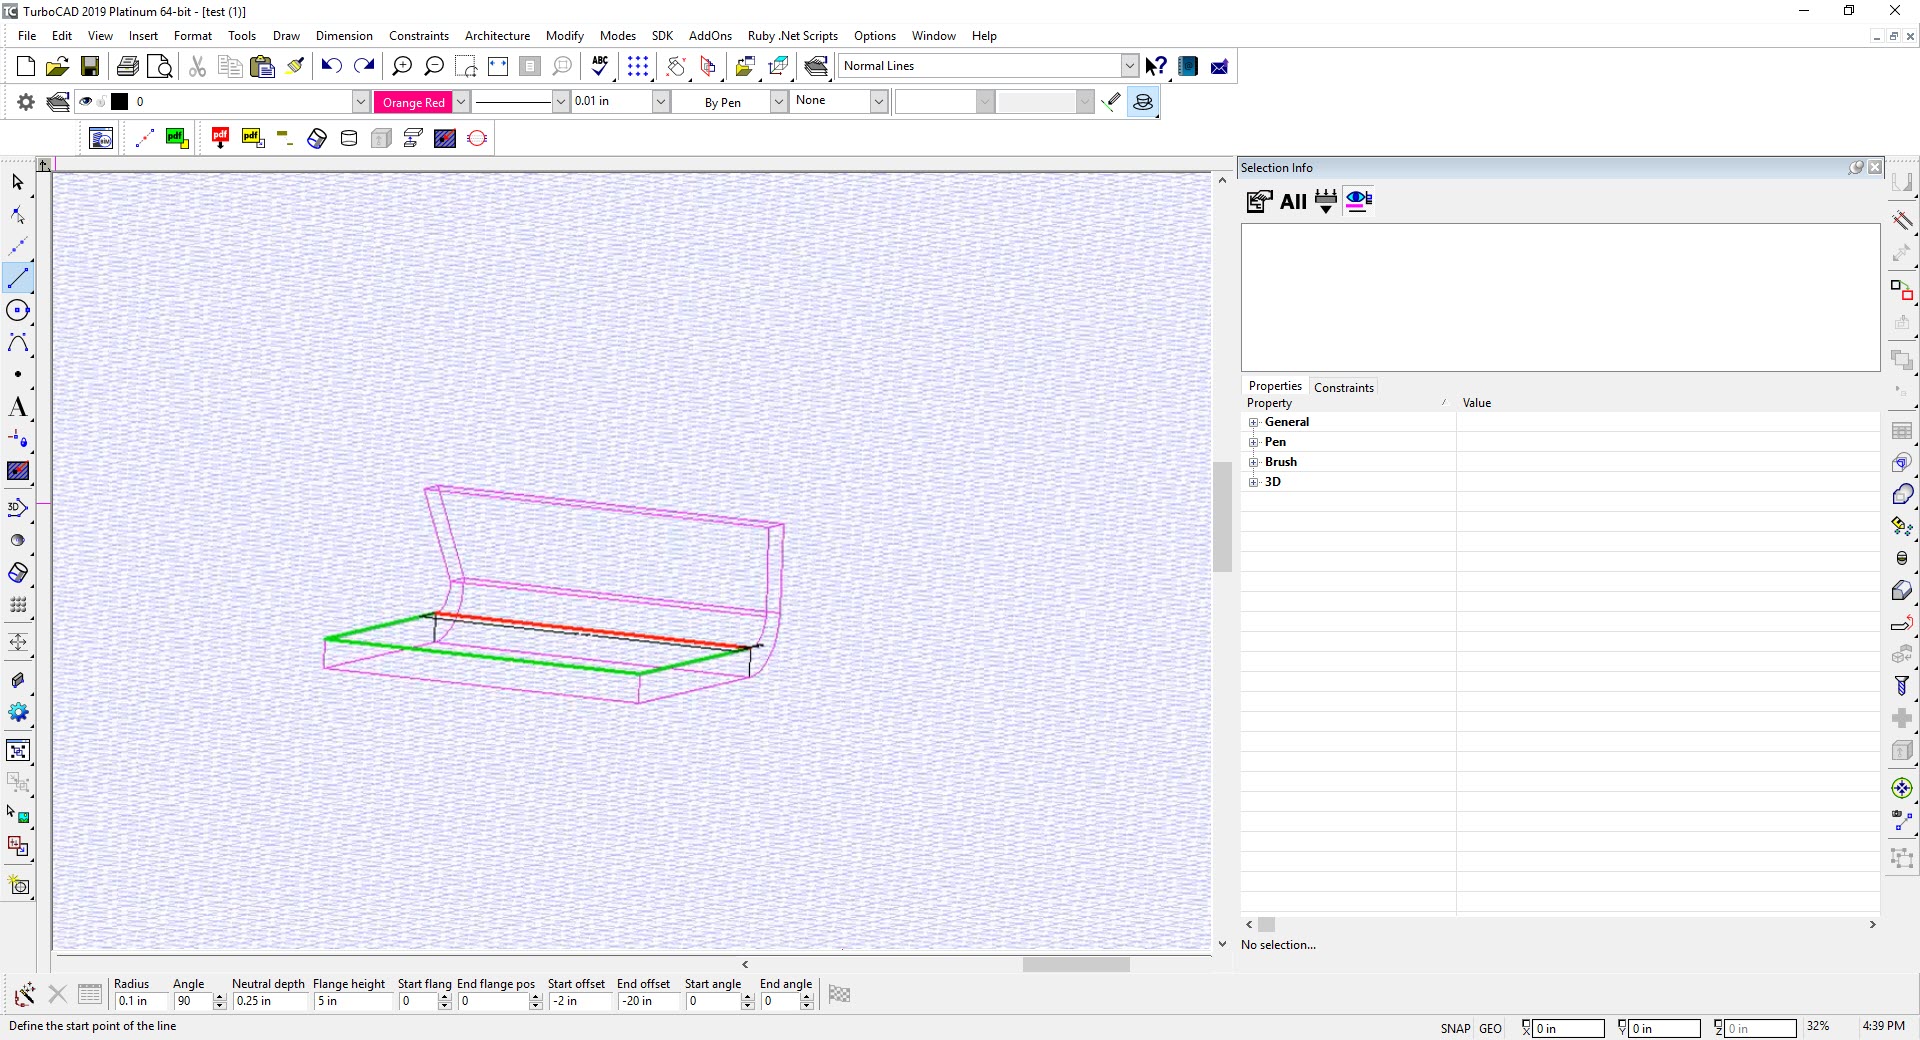Image resolution: width=1920 pixels, height=1040 pixels.
Task: Click the Save diskette icon
Action: pyautogui.click(x=90, y=66)
